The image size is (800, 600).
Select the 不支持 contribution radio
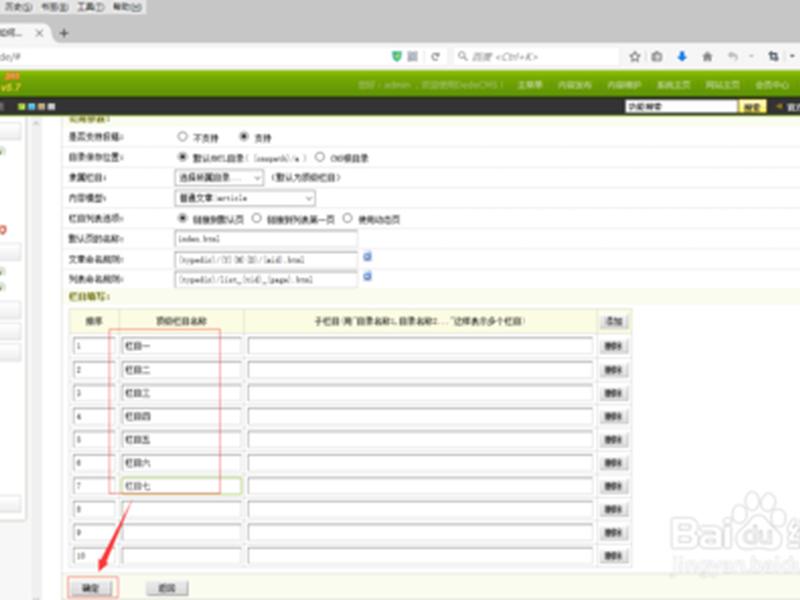(x=182, y=136)
